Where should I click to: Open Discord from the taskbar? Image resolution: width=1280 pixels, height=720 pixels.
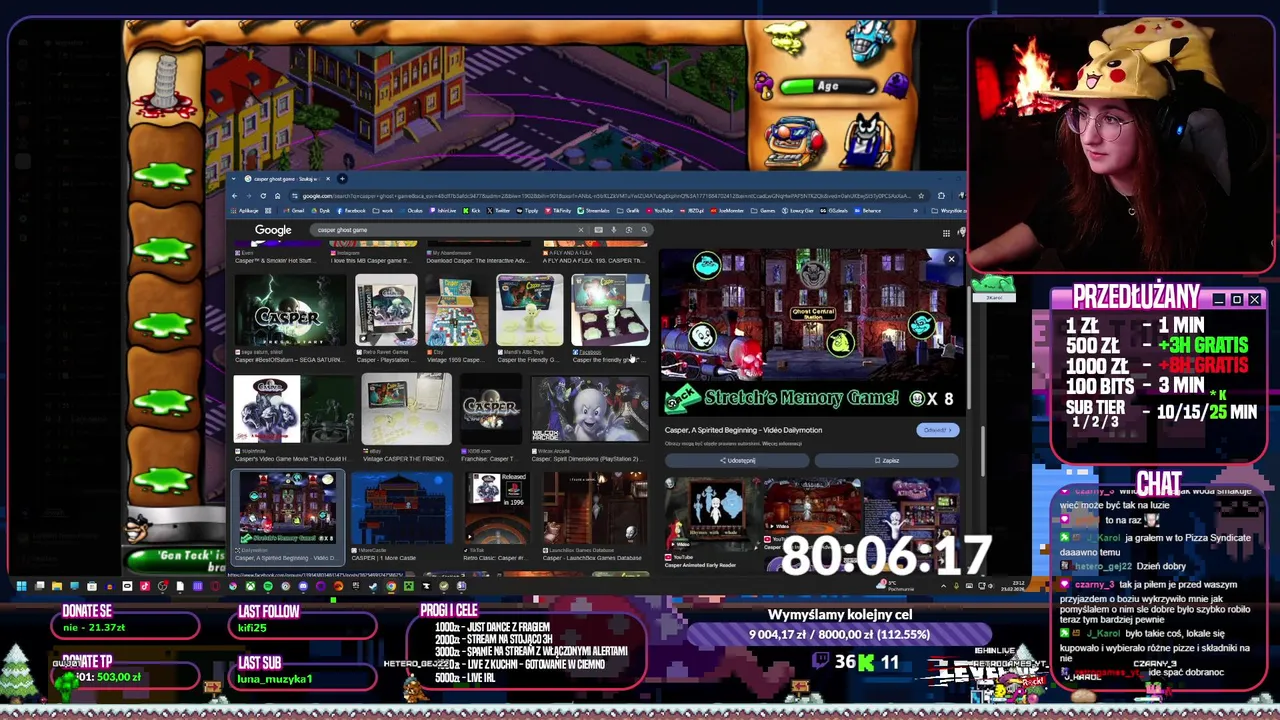pos(303,586)
